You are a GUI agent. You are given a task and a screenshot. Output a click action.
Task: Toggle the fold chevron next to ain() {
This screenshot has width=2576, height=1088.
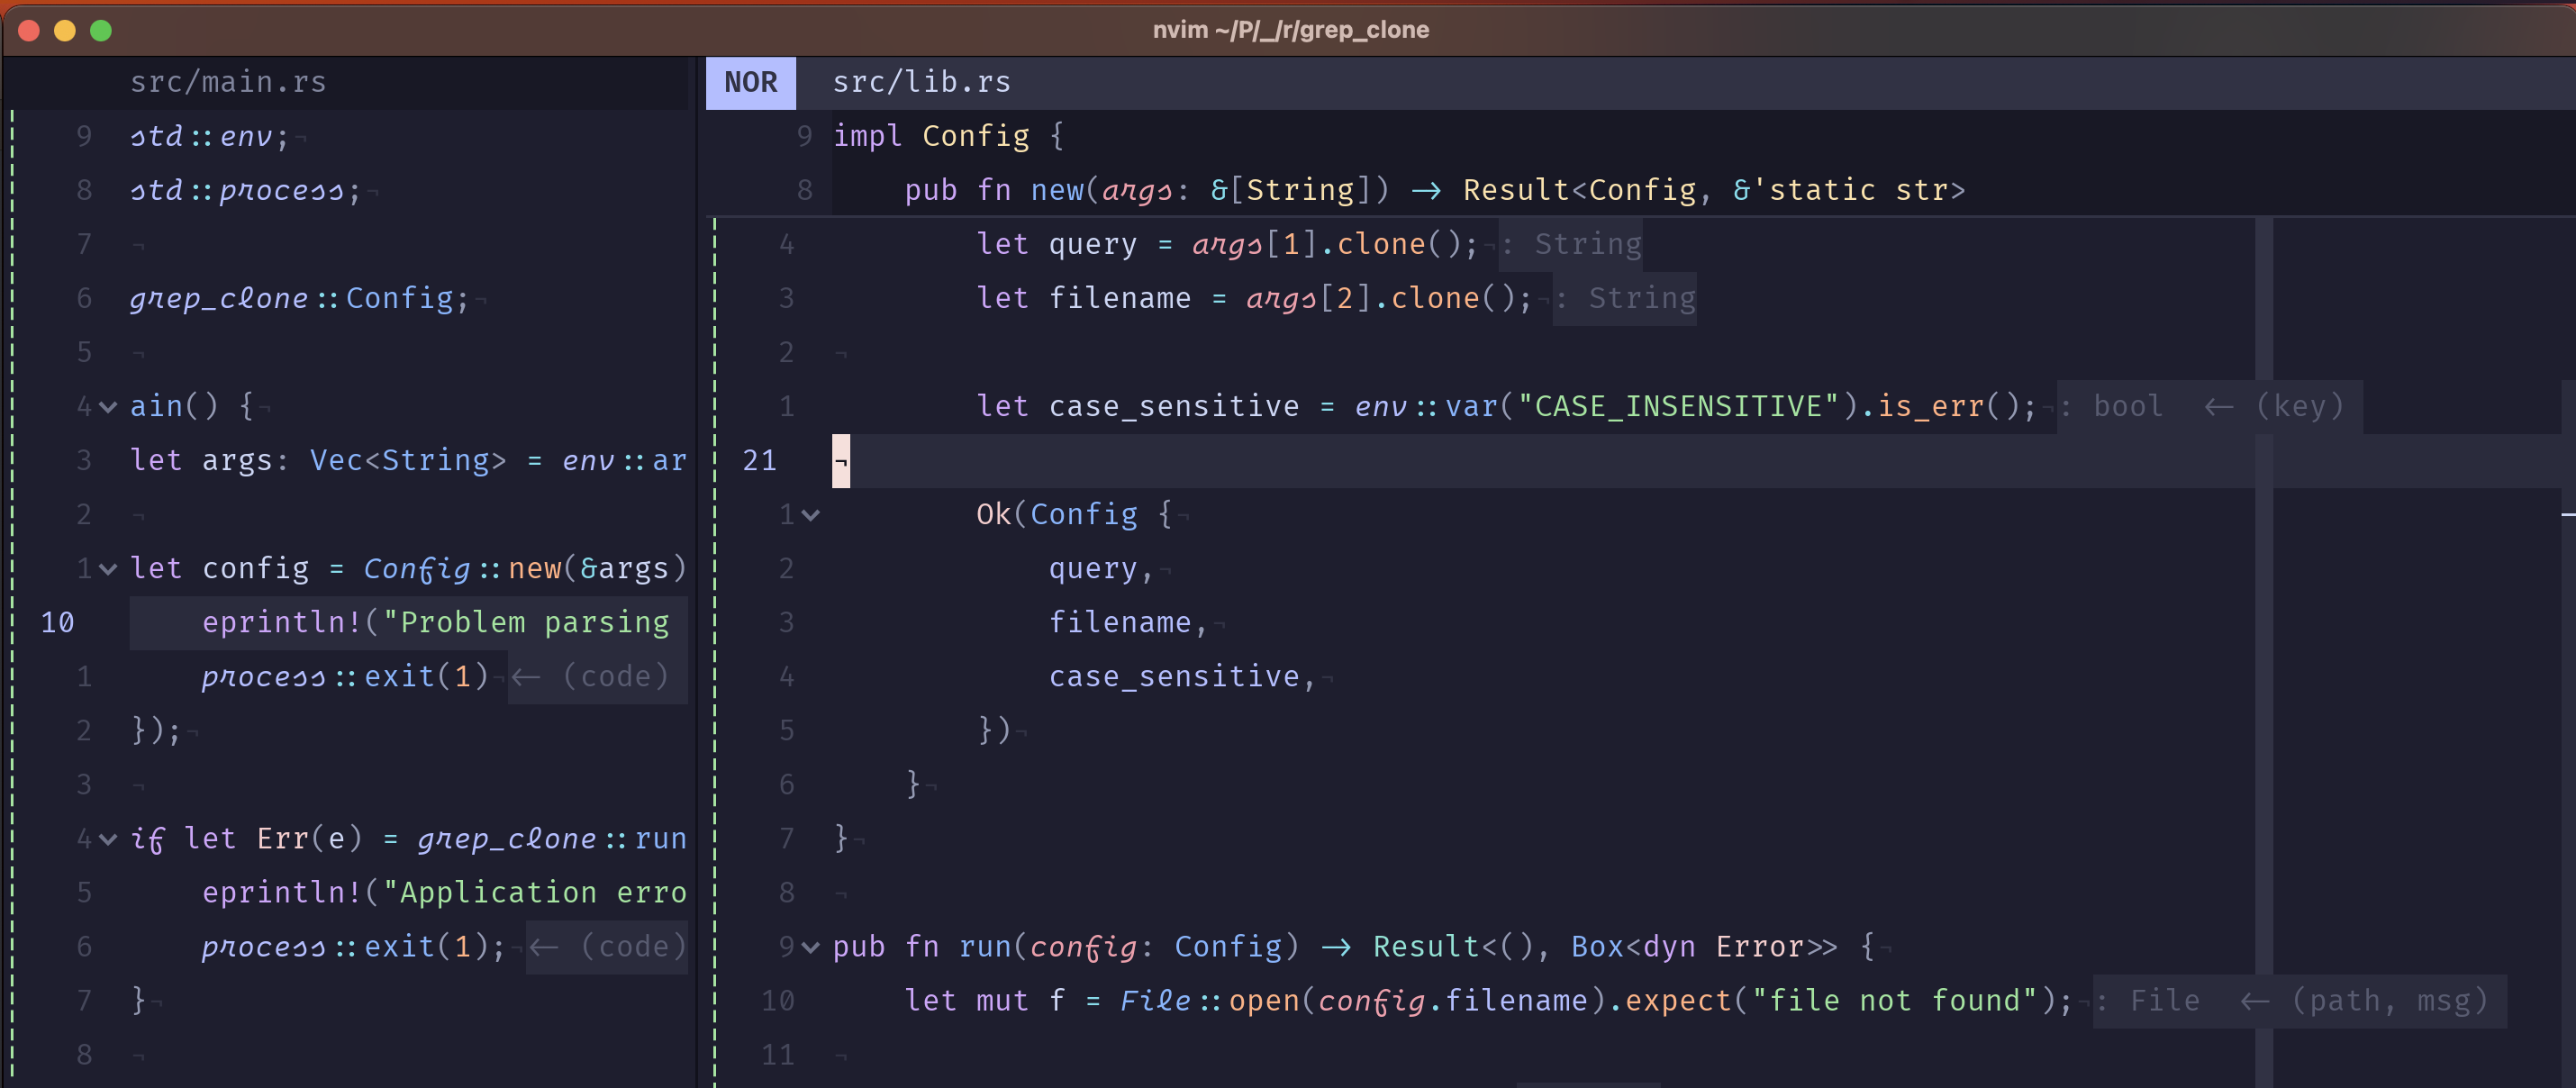[x=108, y=407]
